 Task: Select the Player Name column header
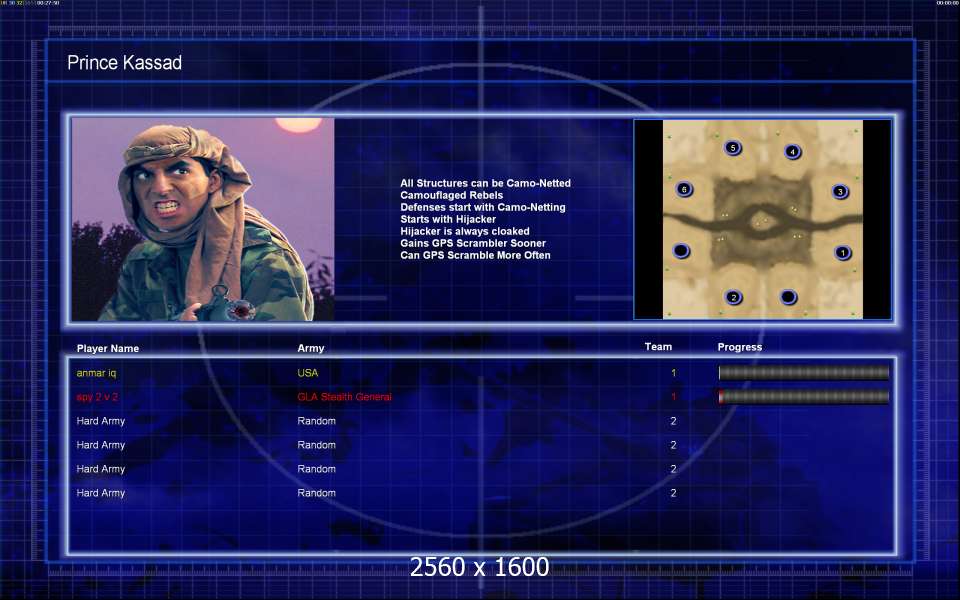click(108, 349)
